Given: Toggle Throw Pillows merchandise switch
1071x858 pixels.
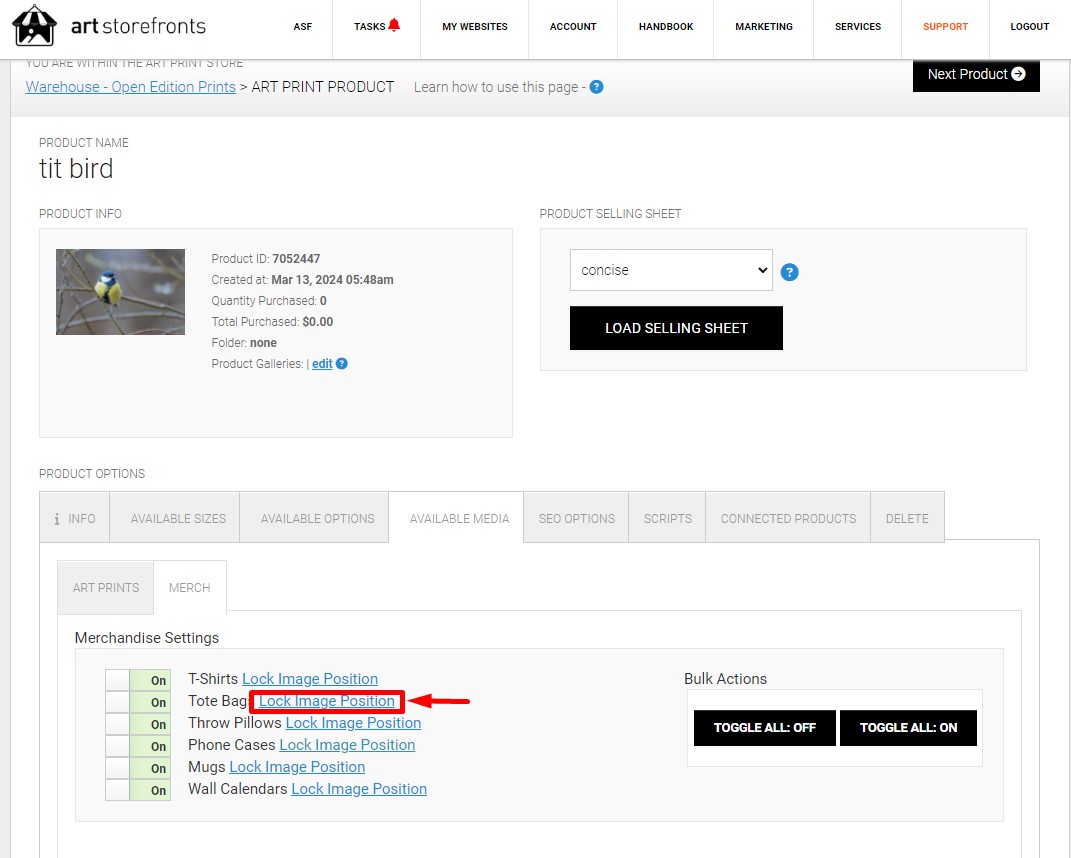Looking at the screenshot, I should point(138,724).
